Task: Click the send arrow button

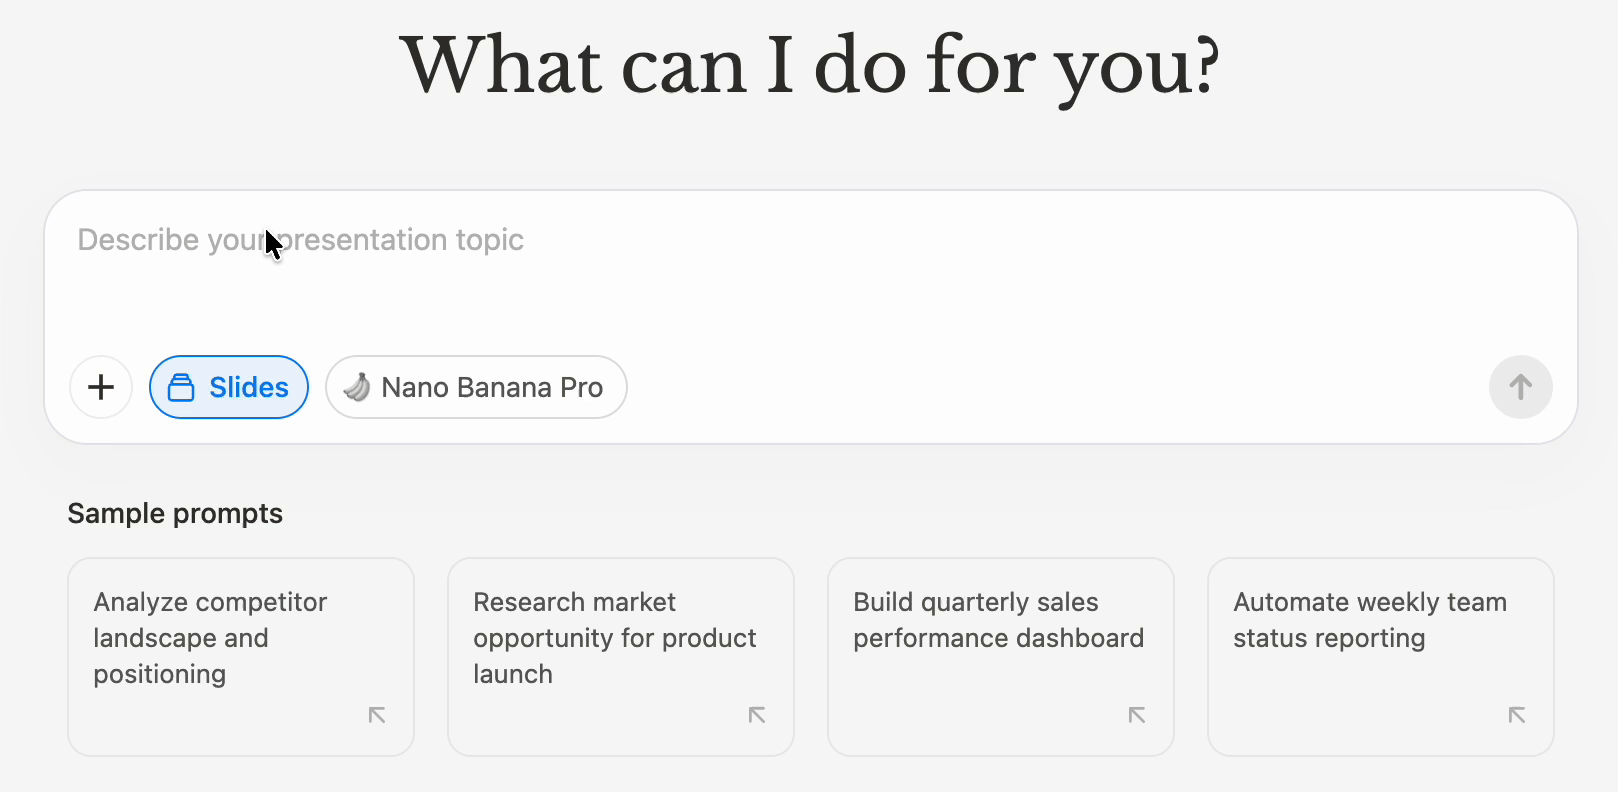Action: 1520,387
